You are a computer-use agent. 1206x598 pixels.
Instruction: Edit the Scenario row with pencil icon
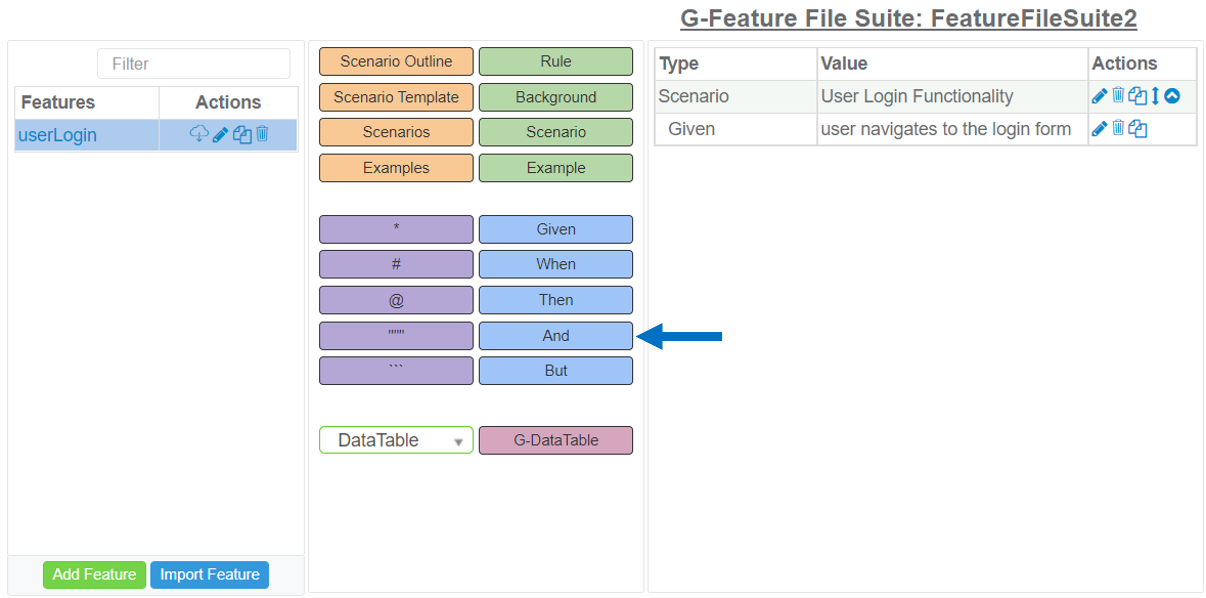tap(1100, 97)
